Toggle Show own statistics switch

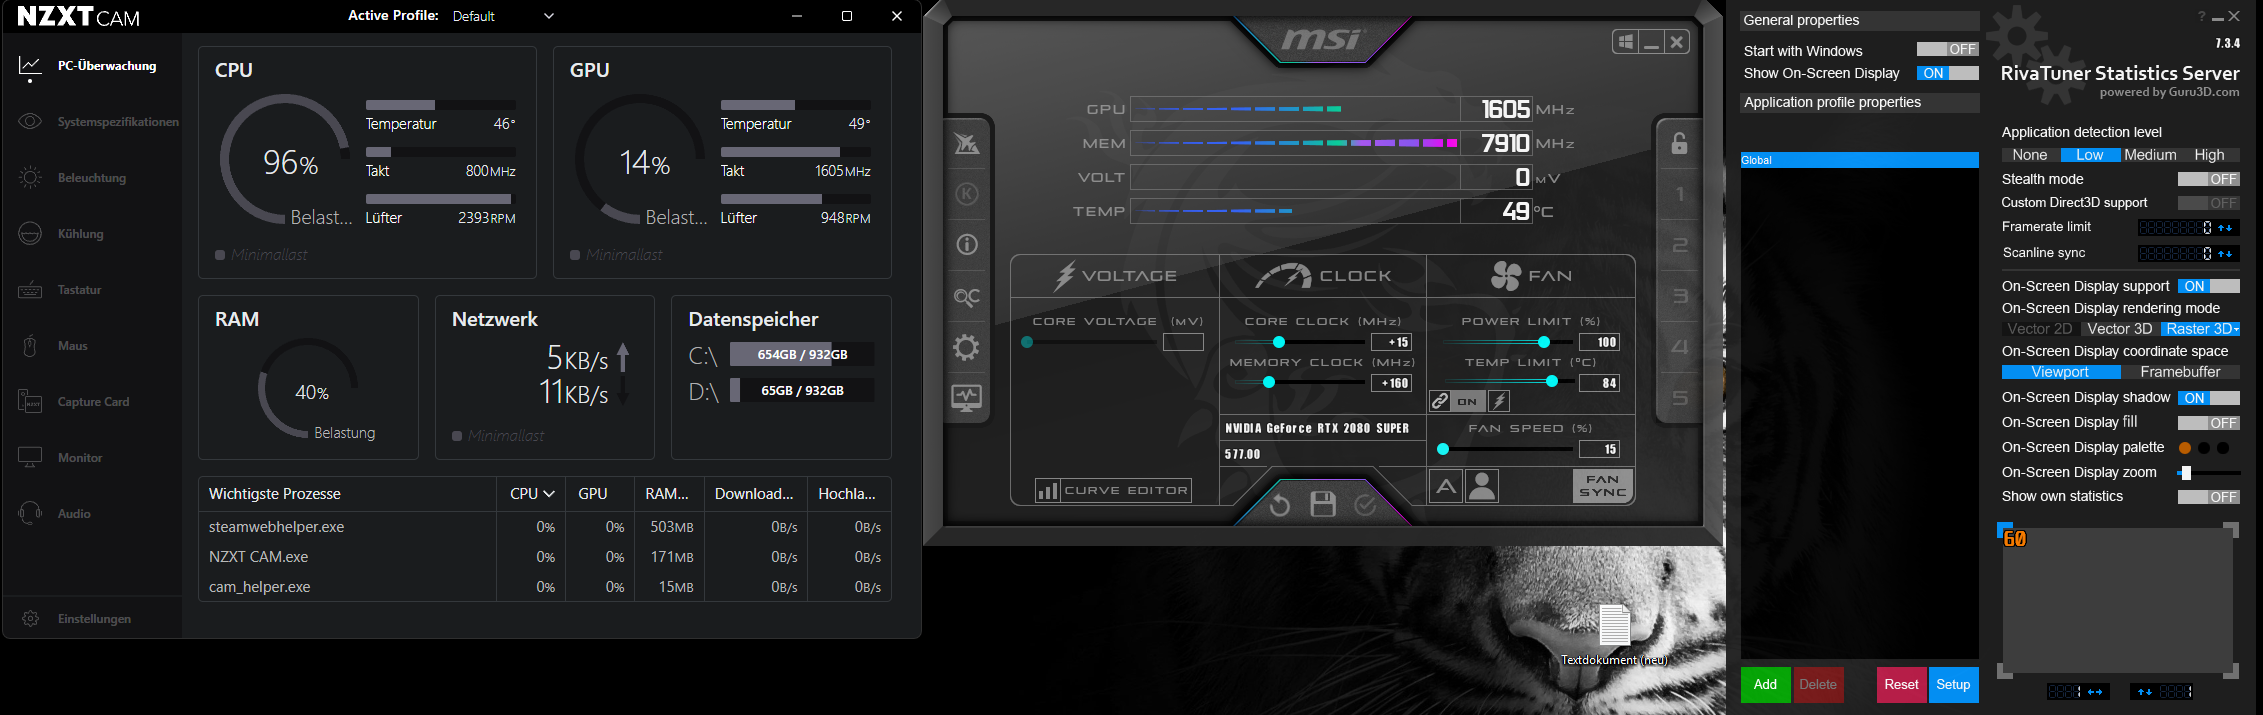coord(2208,497)
